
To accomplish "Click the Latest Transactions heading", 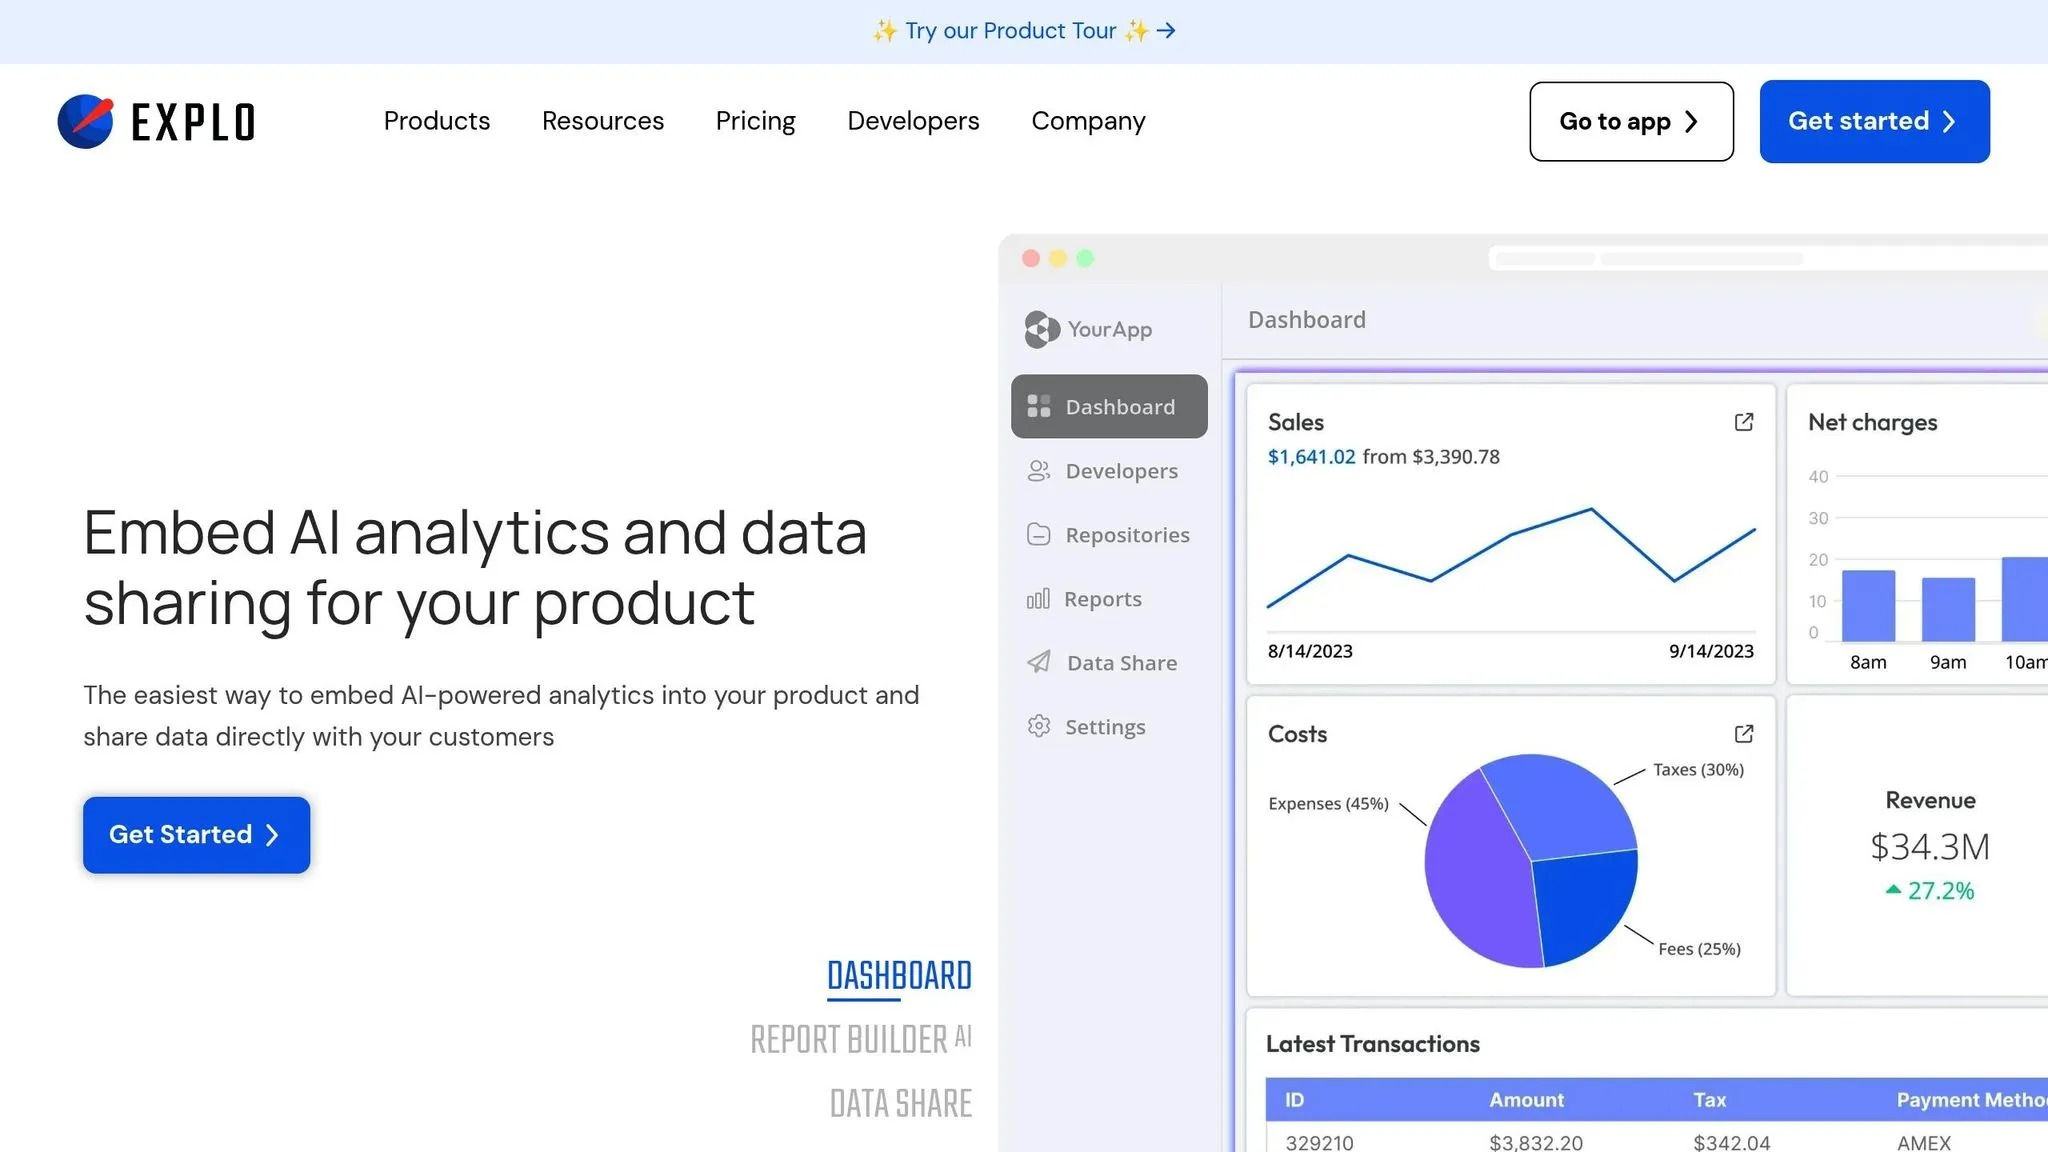I will [x=1372, y=1044].
